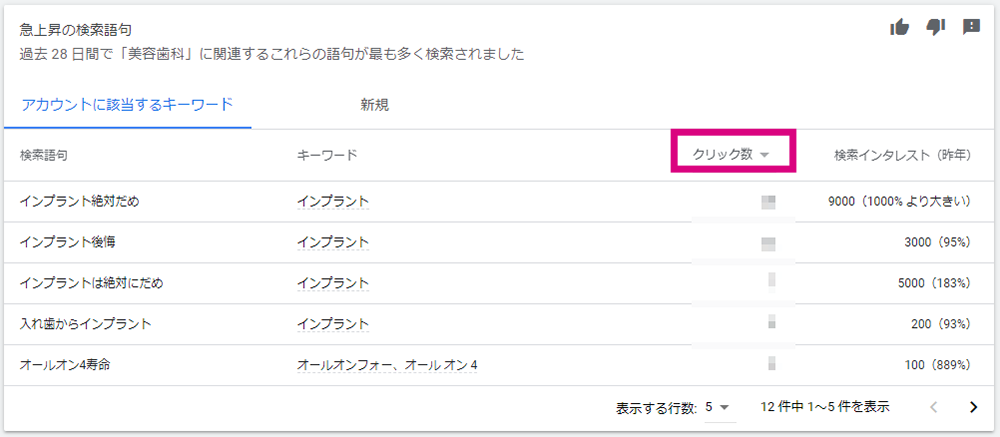Screen dimensions: 1000x437
Task: Switch to the 新規 tab
Action: click(x=374, y=105)
